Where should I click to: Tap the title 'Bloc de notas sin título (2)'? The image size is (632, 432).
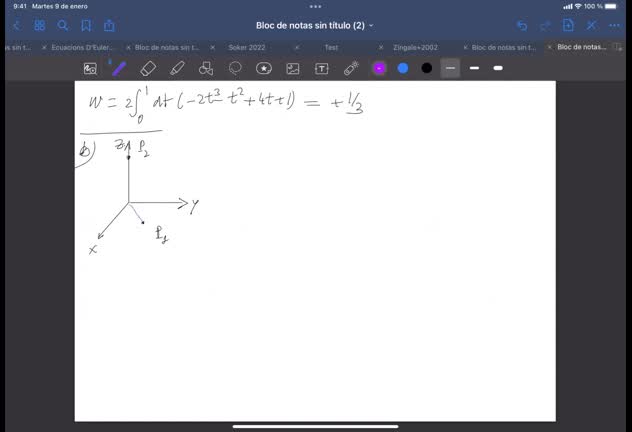click(x=310, y=26)
